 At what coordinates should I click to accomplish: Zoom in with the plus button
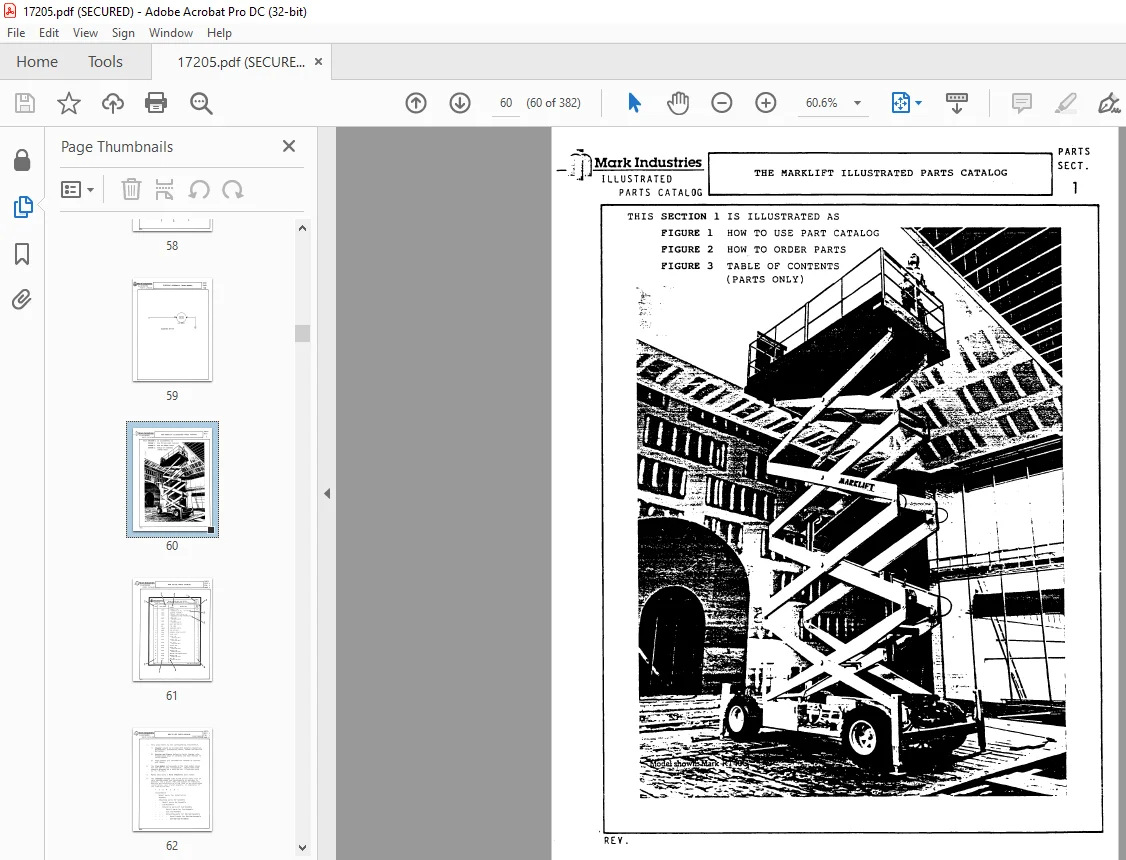click(766, 103)
